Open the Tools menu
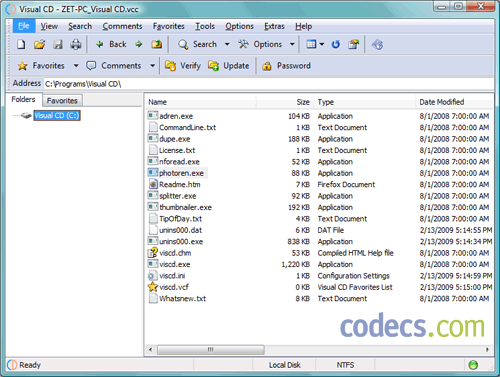This screenshot has height=377, width=500. [205, 26]
